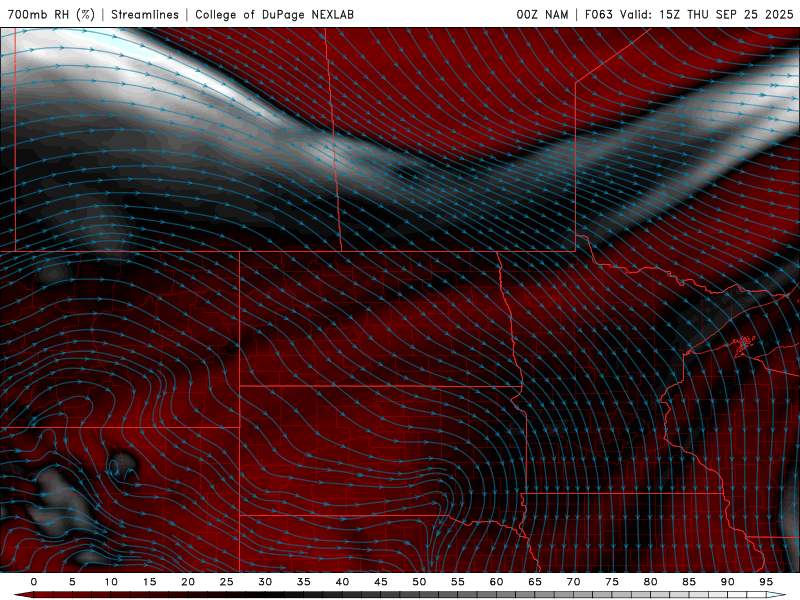
Task: Click the colorbar label "10"
Action: [x=111, y=582]
